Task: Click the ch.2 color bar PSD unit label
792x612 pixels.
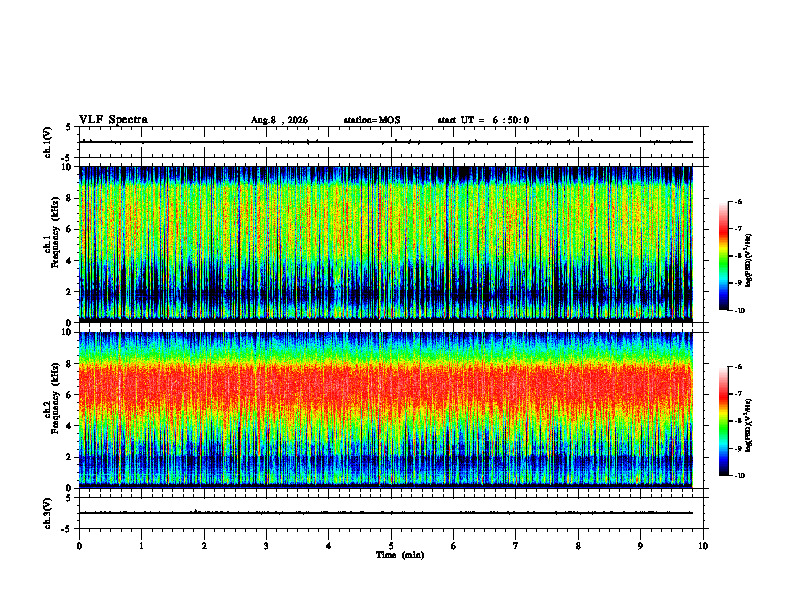Action: (x=749, y=425)
